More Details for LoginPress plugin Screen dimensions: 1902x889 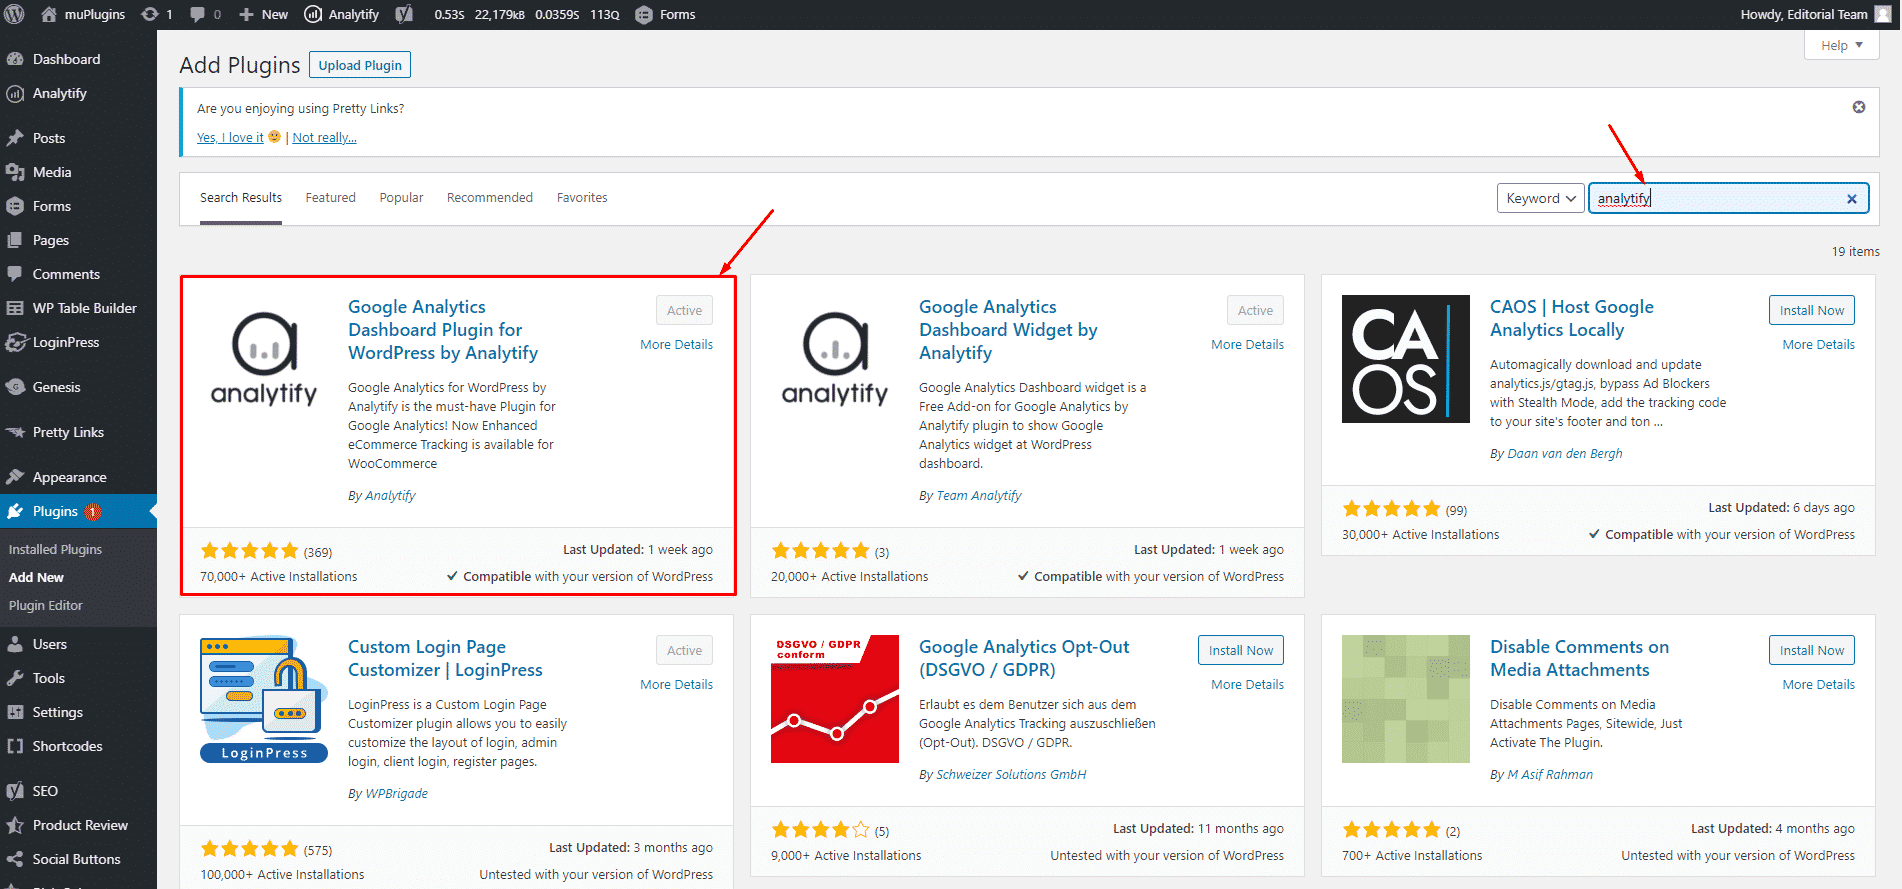point(676,684)
